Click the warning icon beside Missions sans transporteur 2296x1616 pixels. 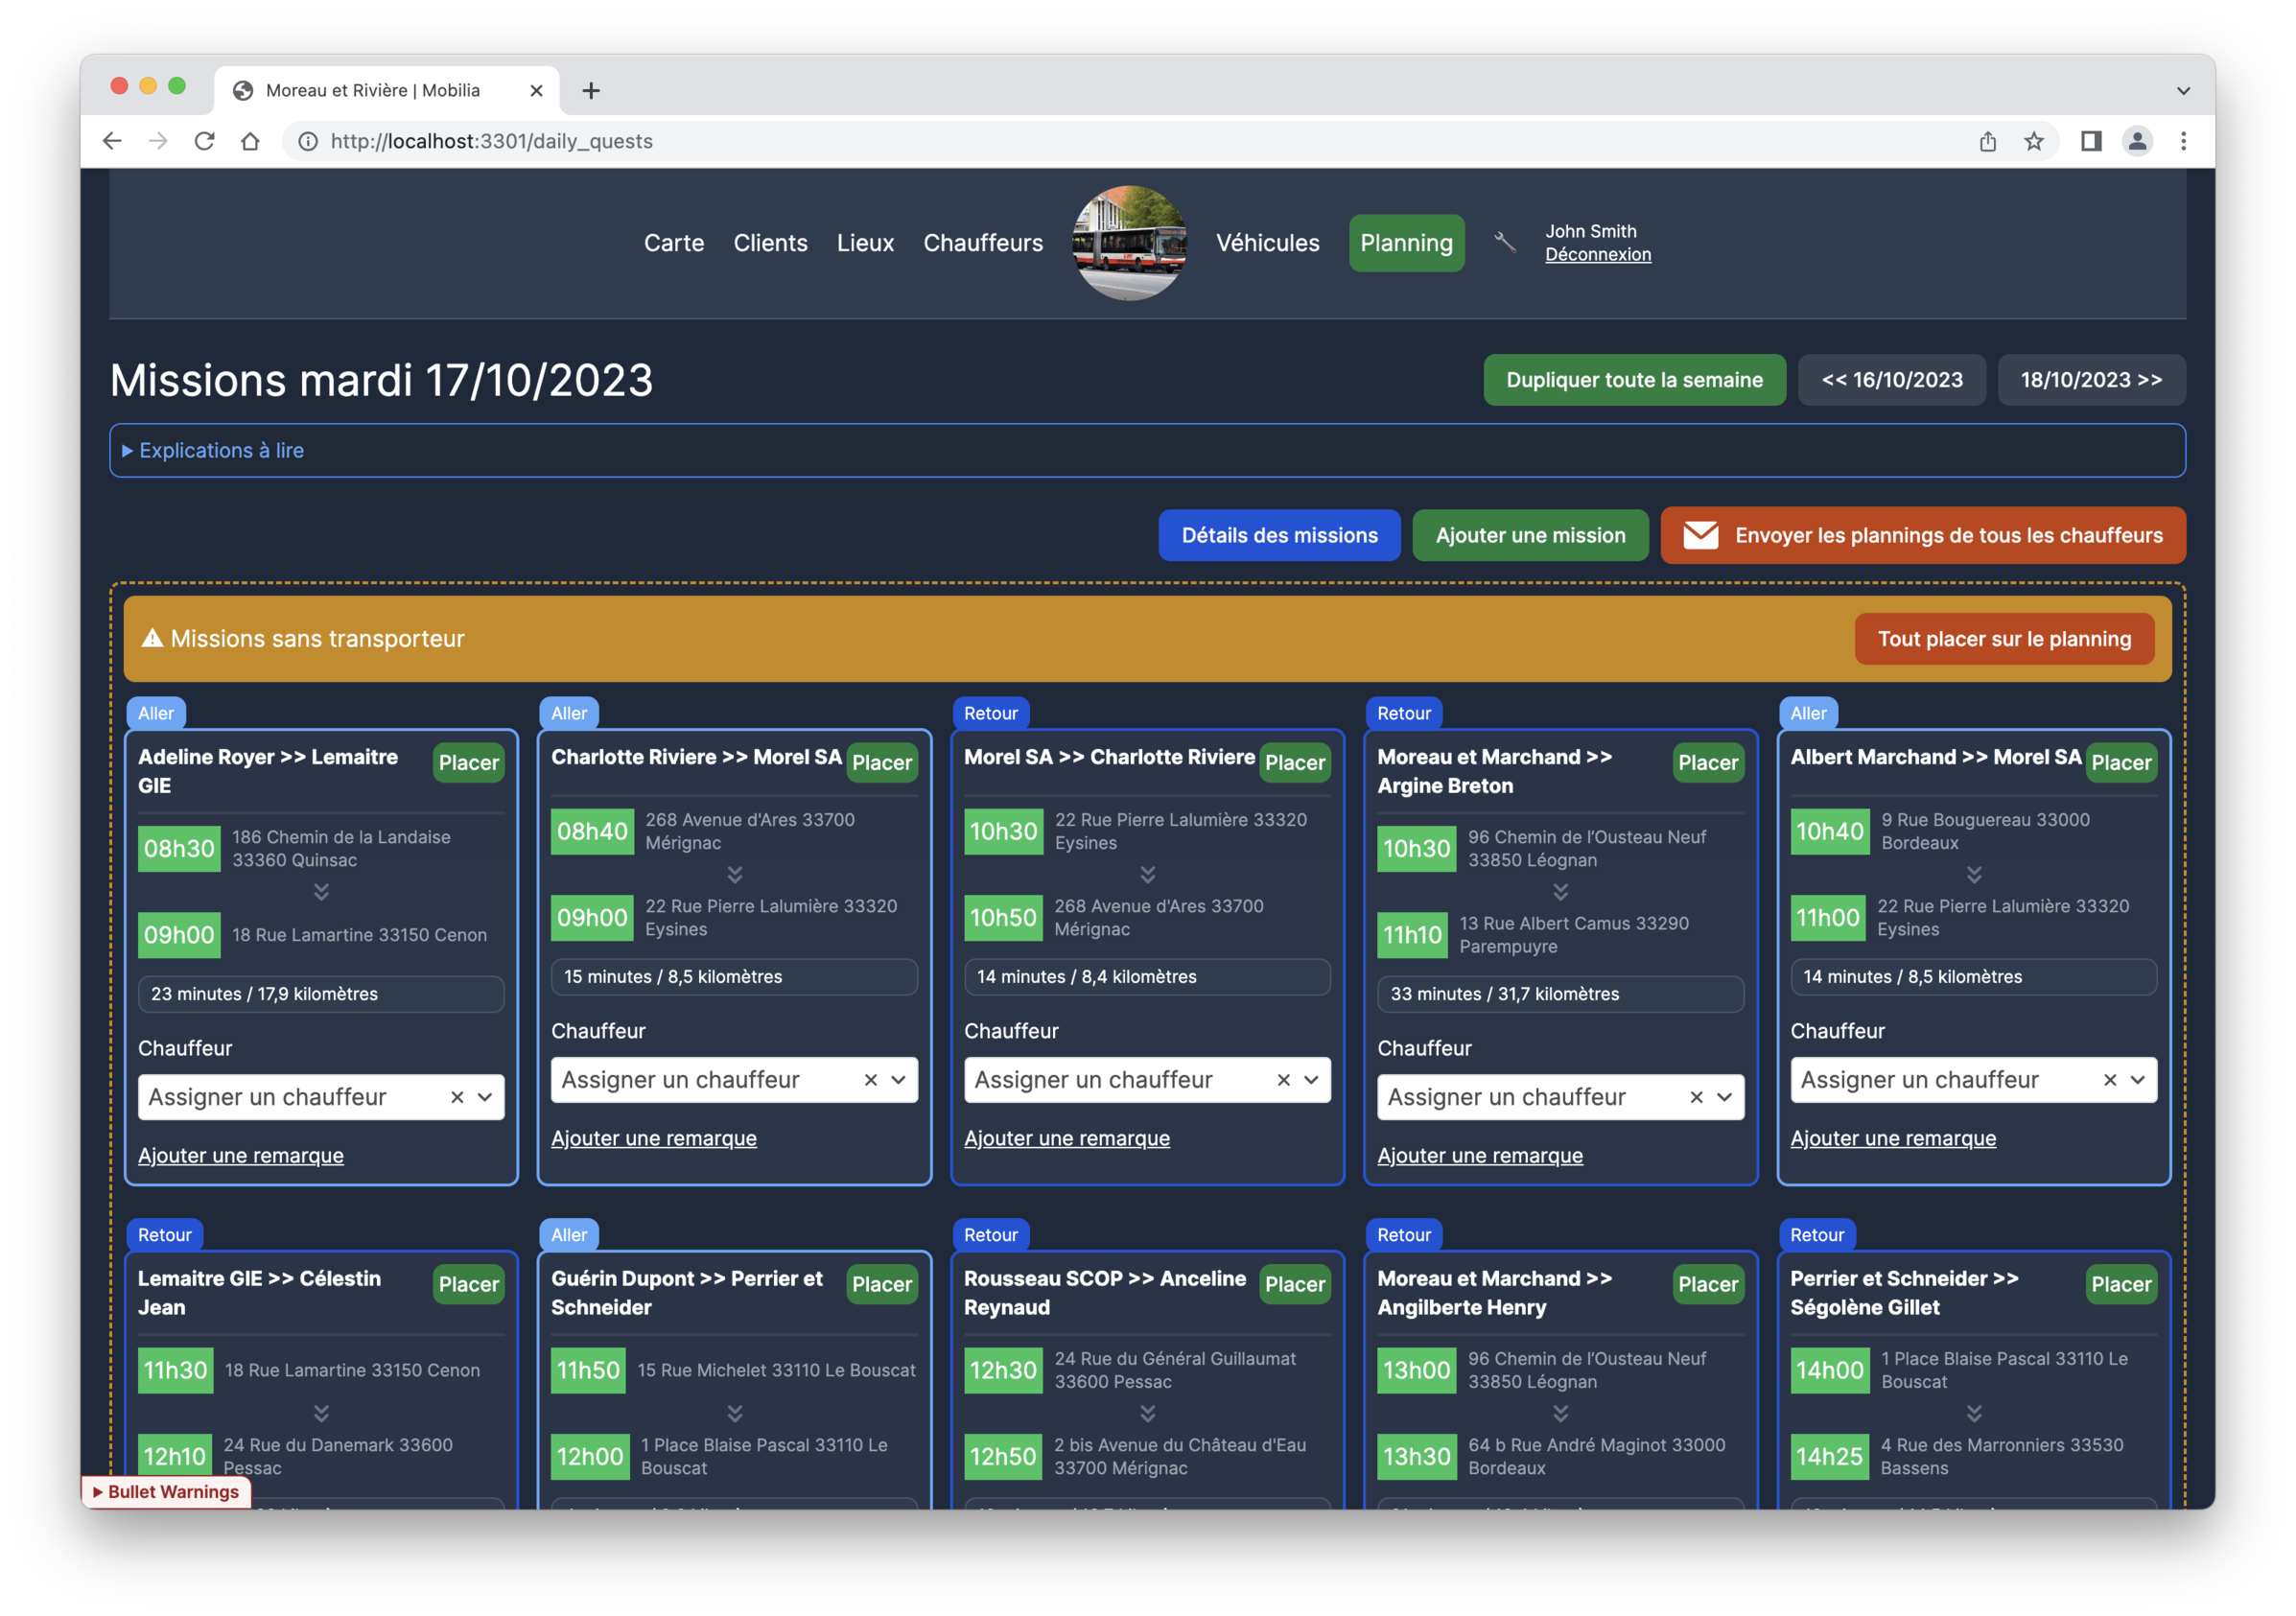152,638
